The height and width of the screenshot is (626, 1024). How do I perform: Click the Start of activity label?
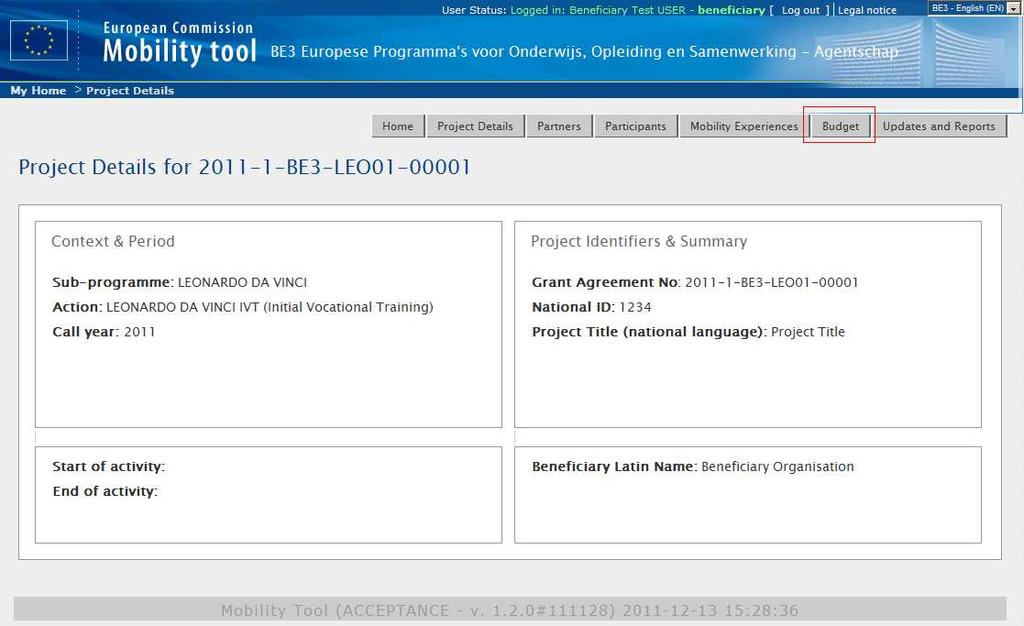pyautogui.click(x=108, y=467)
